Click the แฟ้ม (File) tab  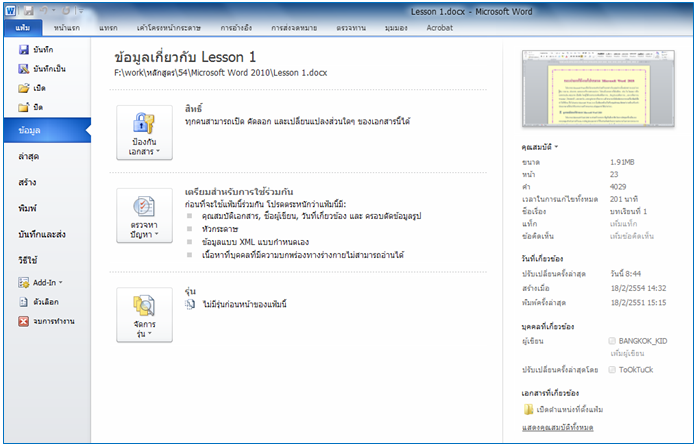[23, 28]
